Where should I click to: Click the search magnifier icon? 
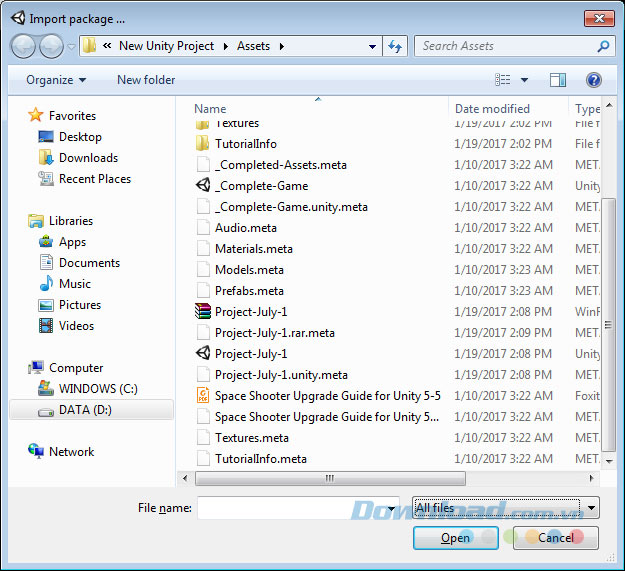[603, 46]
